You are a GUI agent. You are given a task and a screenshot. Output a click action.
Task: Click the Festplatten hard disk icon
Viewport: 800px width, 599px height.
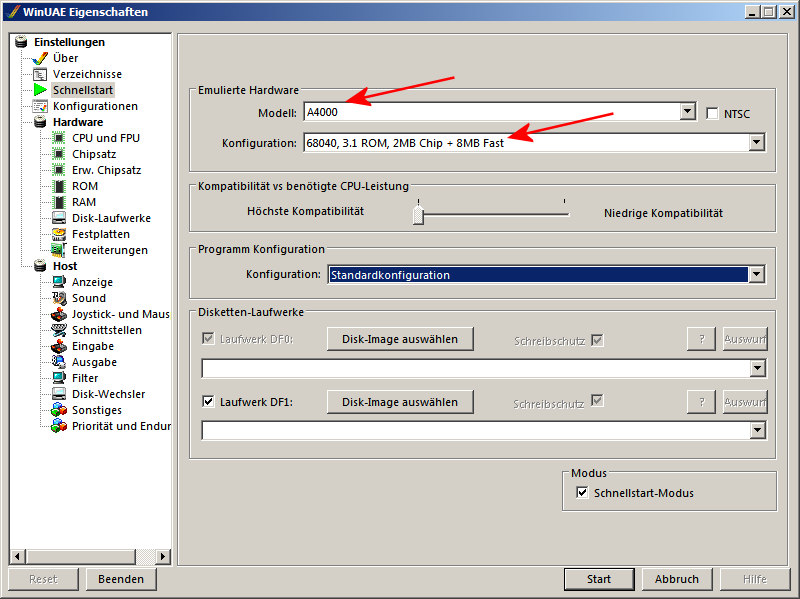point(59,234)
